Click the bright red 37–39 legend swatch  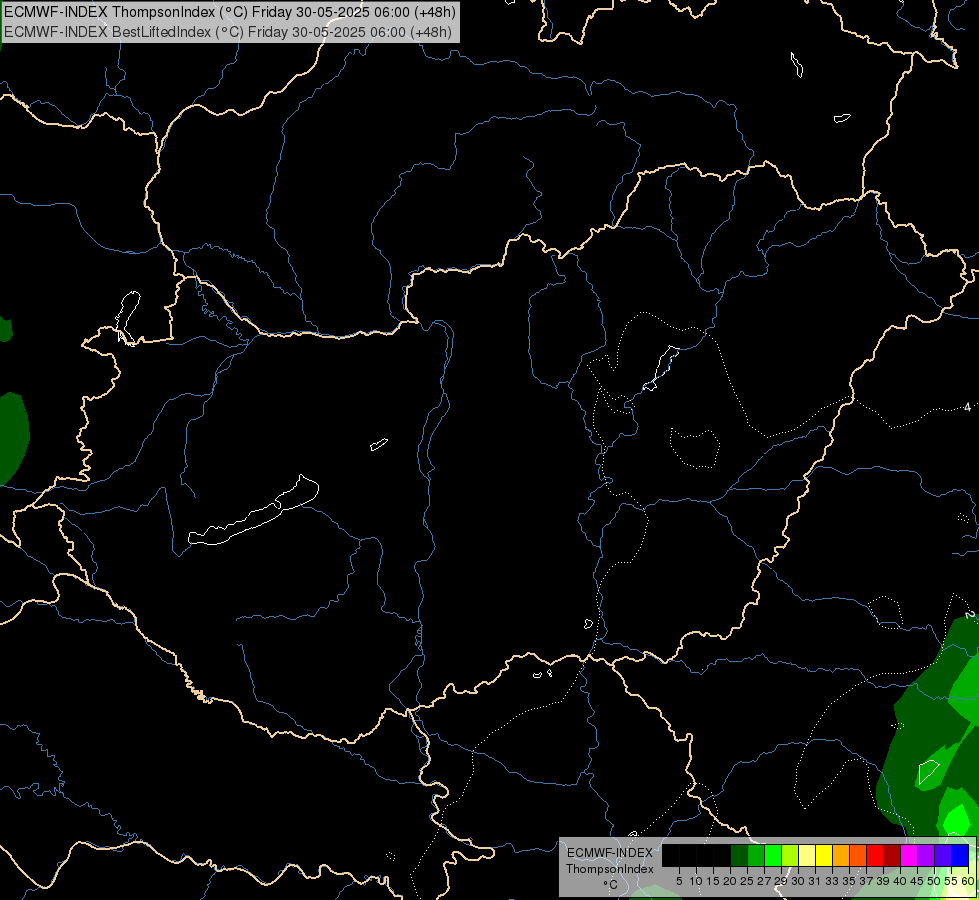pyautogui.click(x=875, y=855)
